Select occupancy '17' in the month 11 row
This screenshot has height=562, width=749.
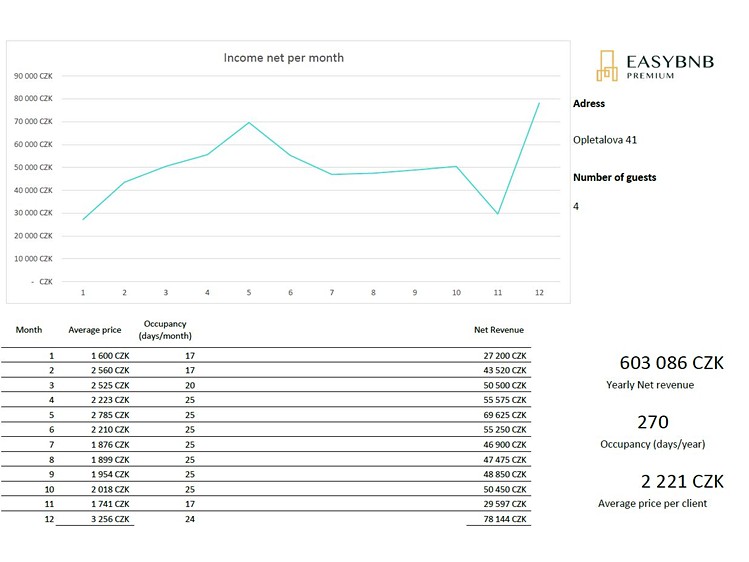point(190,504)
